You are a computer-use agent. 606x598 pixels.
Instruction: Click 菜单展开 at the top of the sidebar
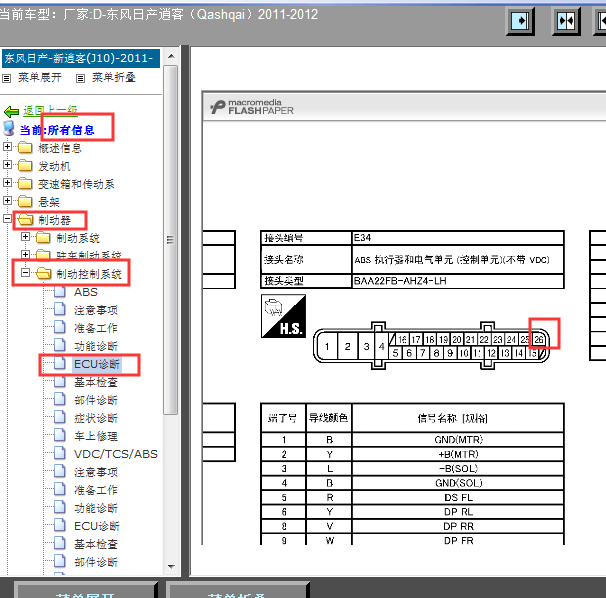39,77
